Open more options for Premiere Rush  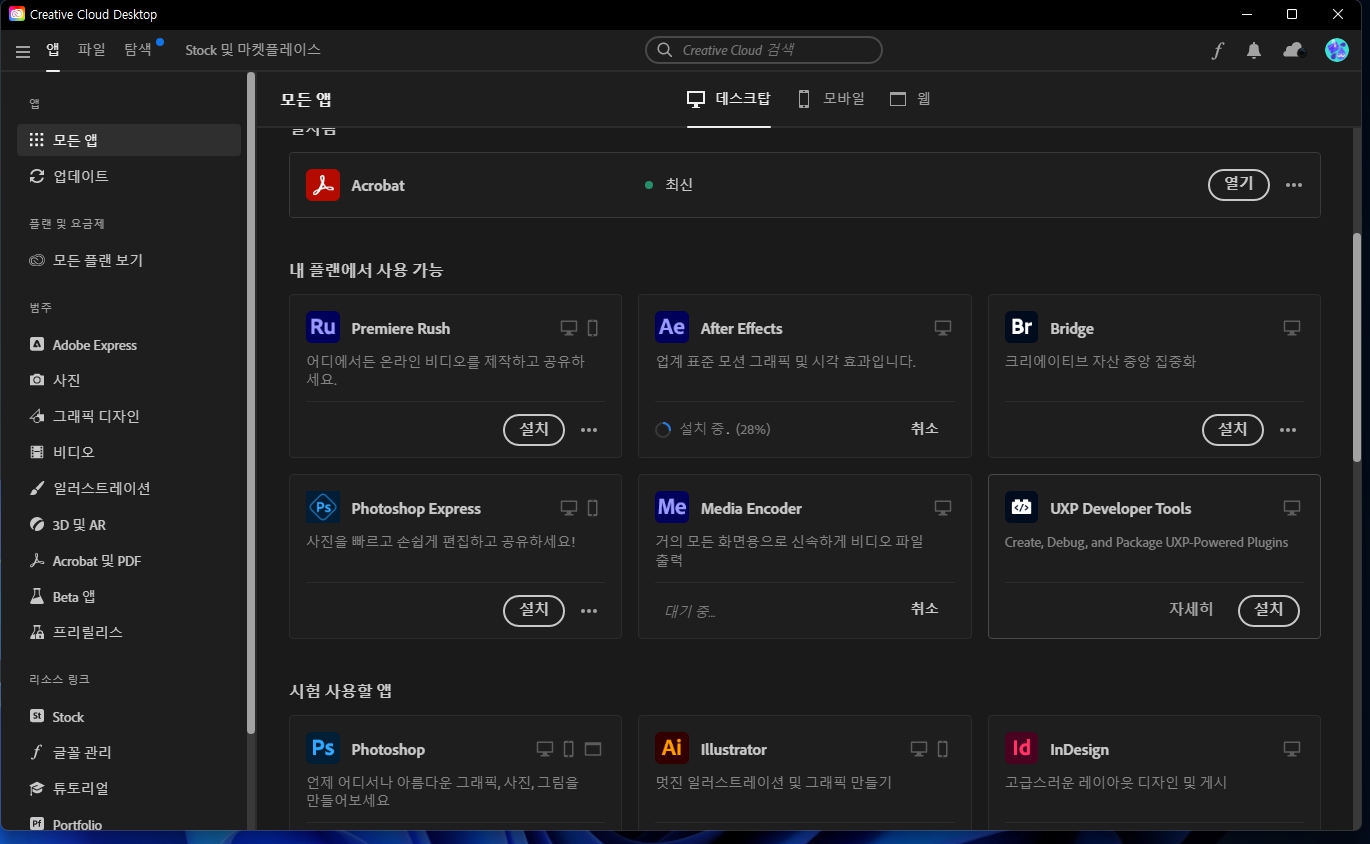589,430
